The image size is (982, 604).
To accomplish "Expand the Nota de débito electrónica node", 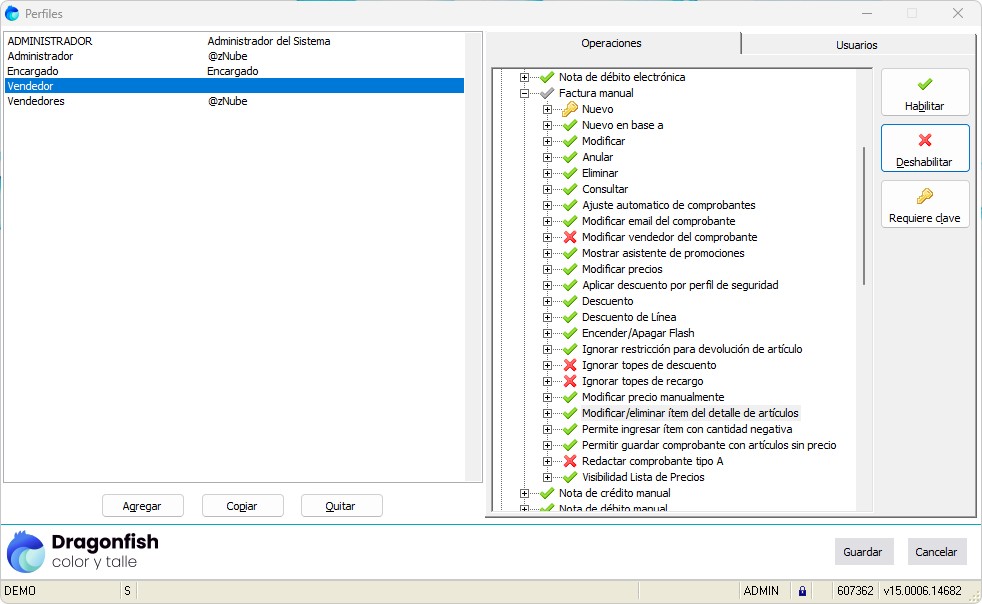I will point(524,77).
